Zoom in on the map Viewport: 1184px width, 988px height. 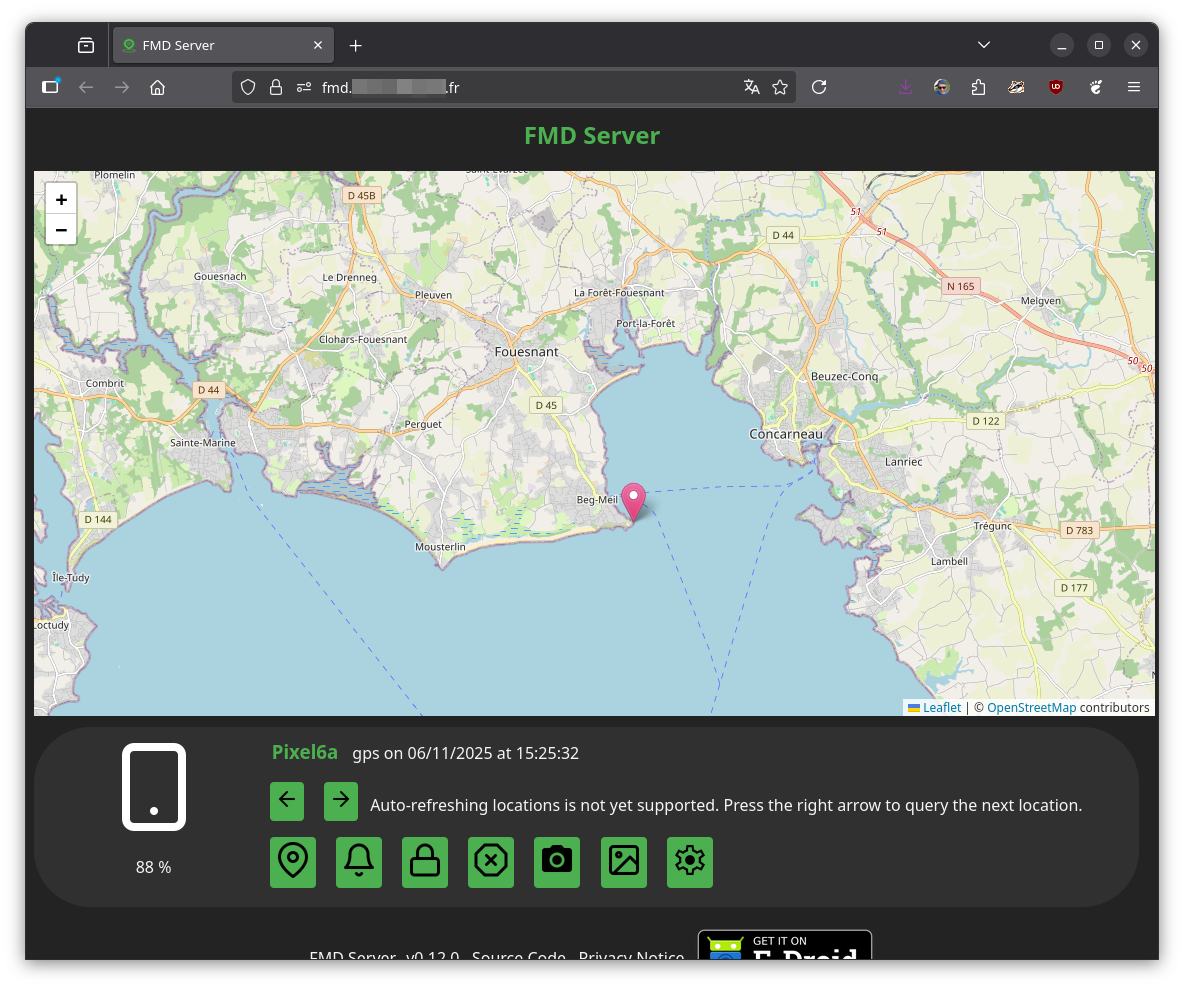point(61,200)
